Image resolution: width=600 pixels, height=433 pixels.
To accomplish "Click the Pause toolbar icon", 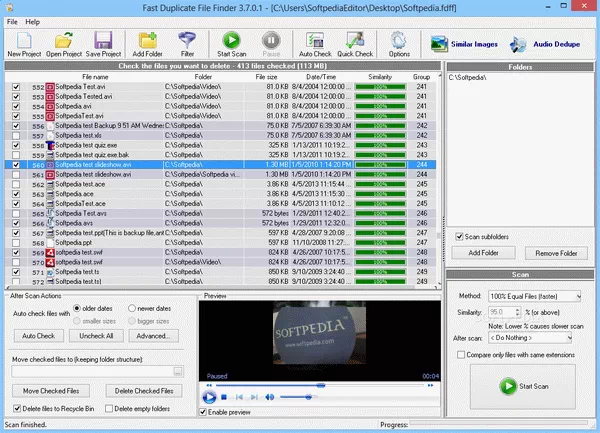I will click(x=271, y=44).
